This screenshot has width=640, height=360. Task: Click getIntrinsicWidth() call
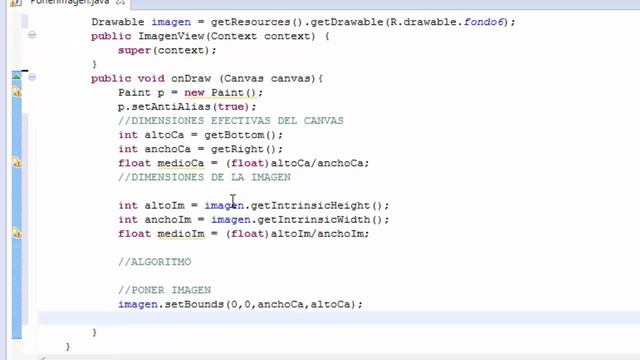(x=320, y=220)
